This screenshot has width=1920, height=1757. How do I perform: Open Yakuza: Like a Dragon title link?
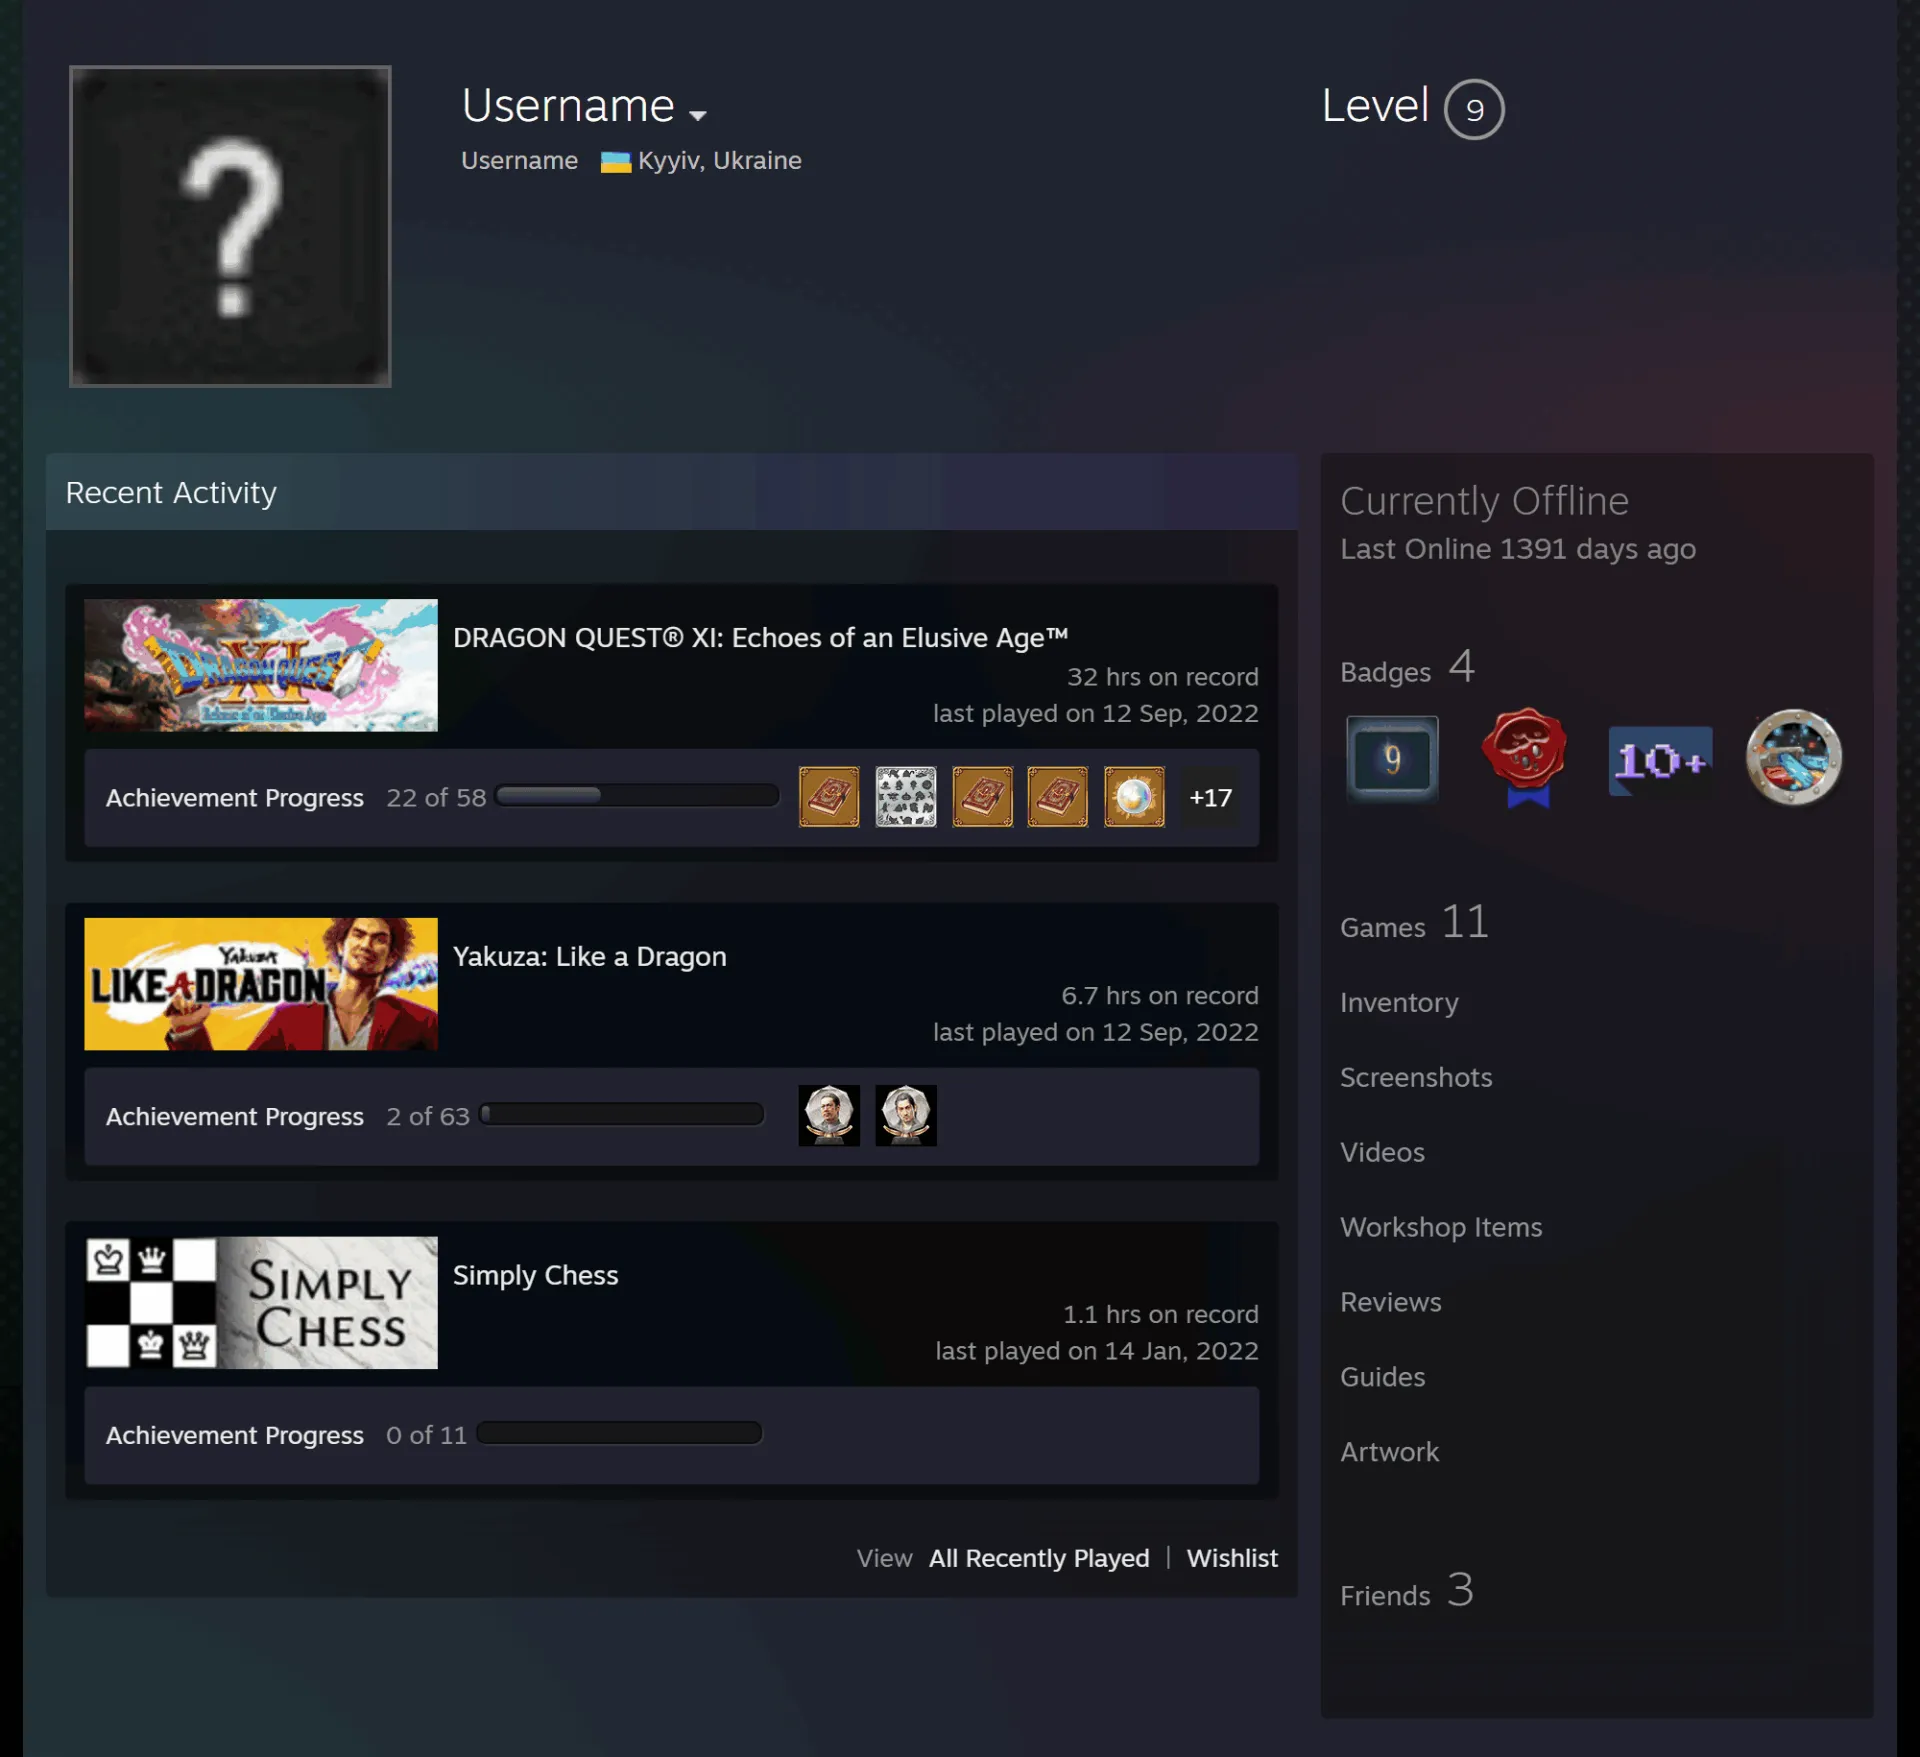tap(590, 957)
